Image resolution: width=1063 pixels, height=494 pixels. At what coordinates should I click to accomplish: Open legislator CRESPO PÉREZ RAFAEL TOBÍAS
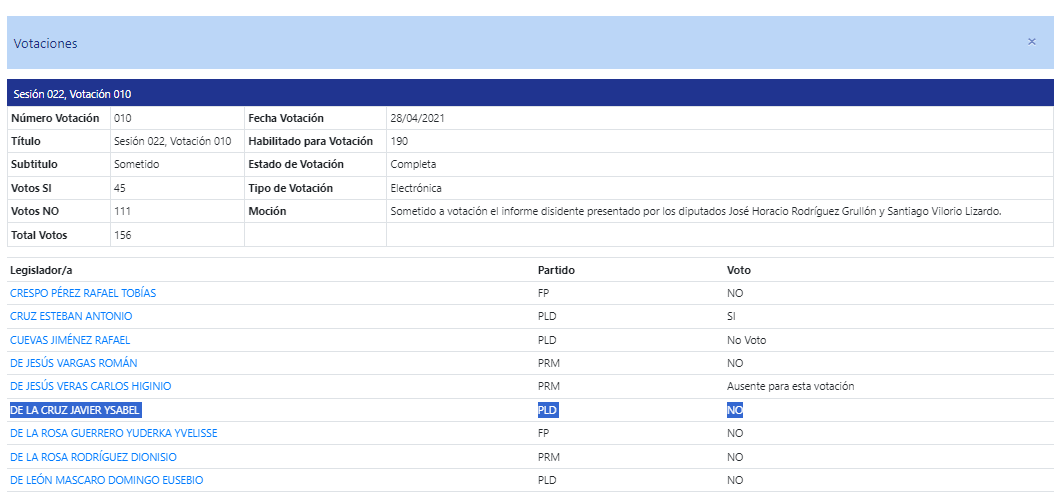click(x=83, y=293)
